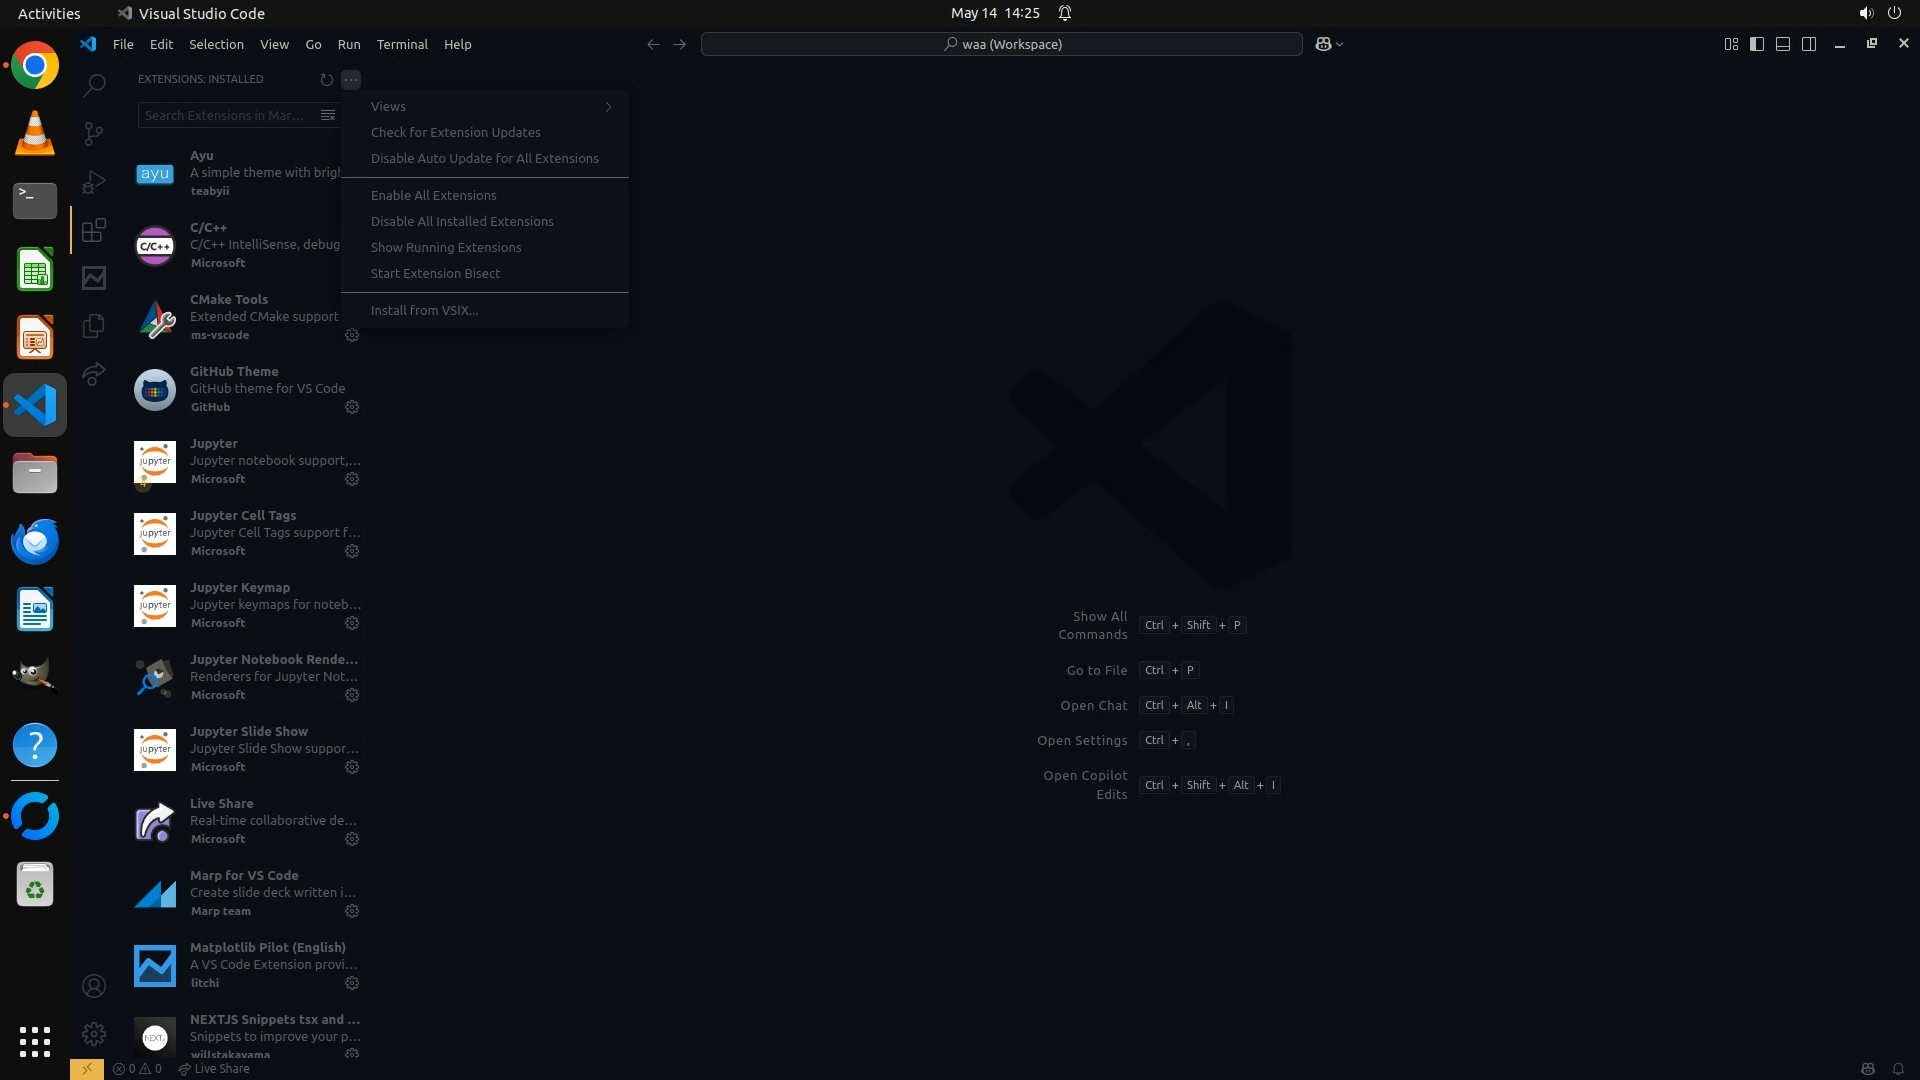Open Run and Debug view icon
Viewport: 1920px width, 1080px height.
click(x=94, y=182)
